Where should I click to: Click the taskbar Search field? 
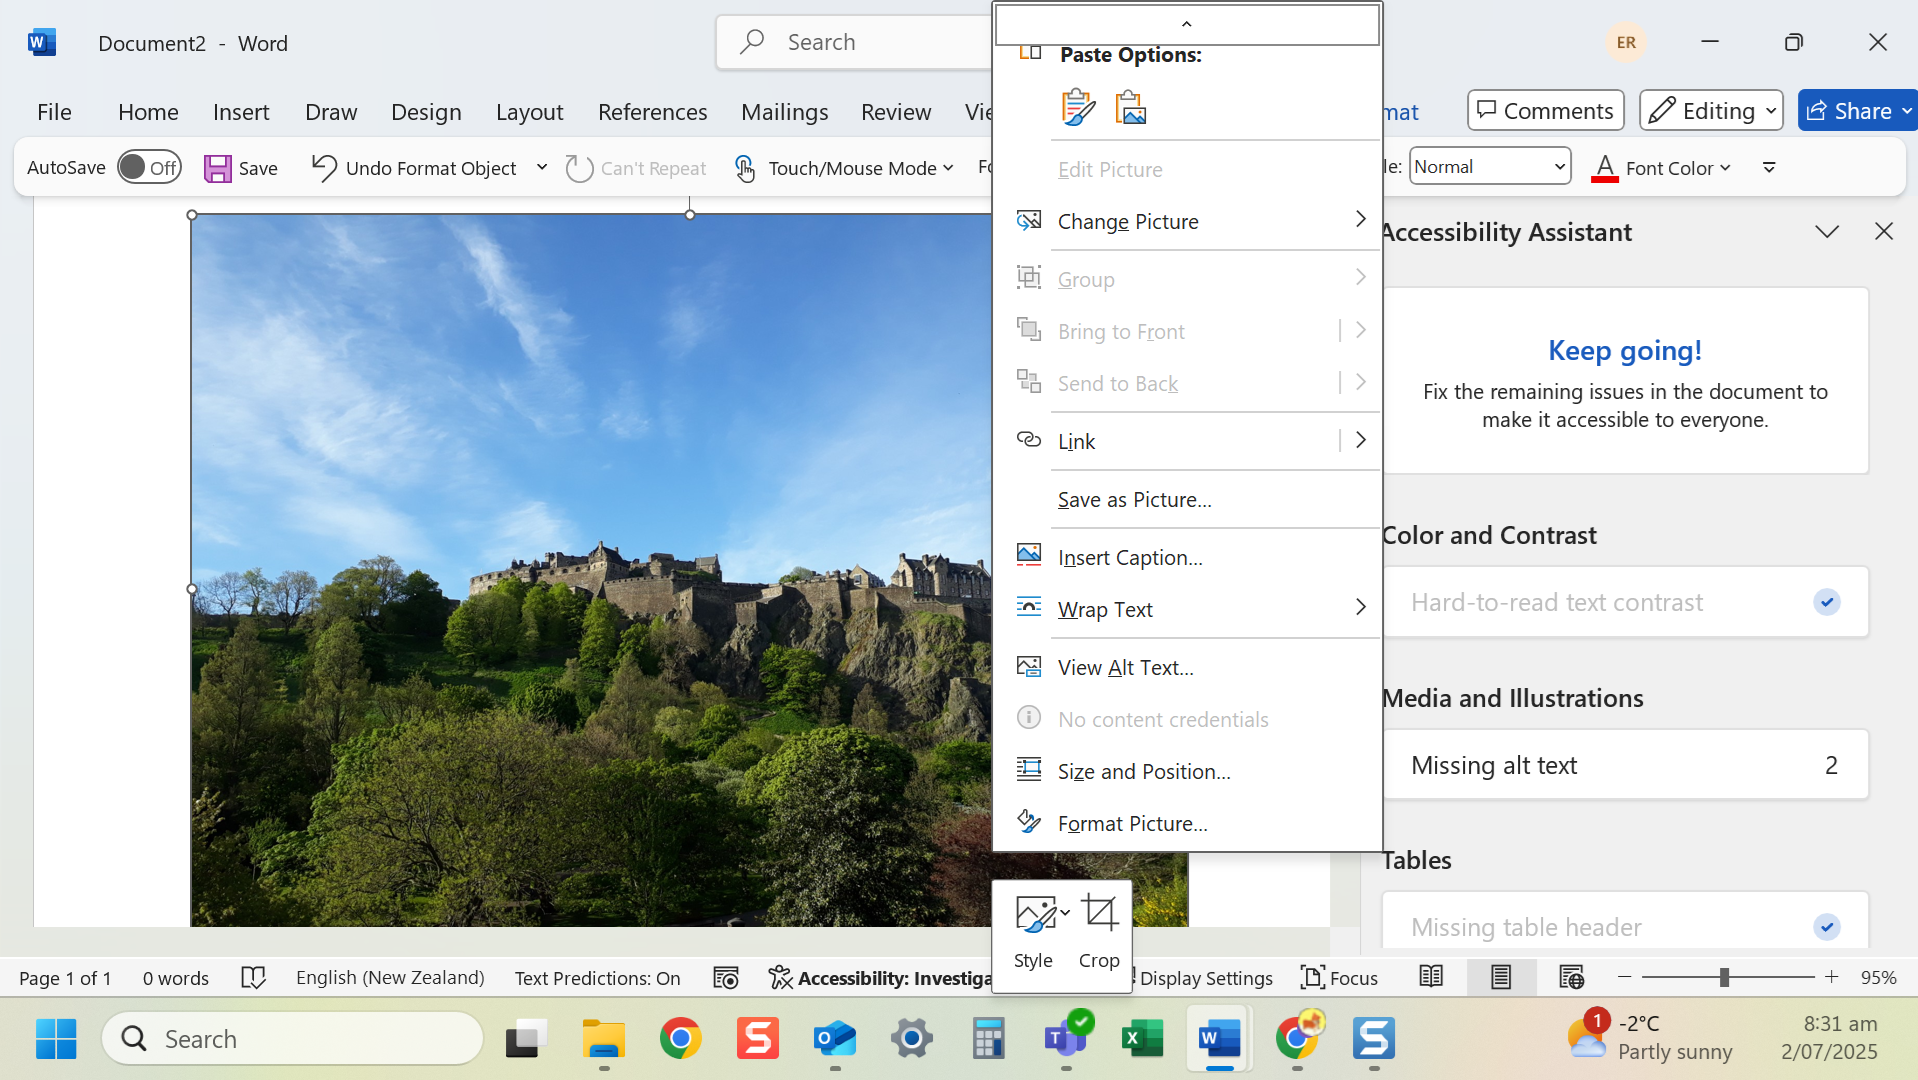pos(293,1039)
